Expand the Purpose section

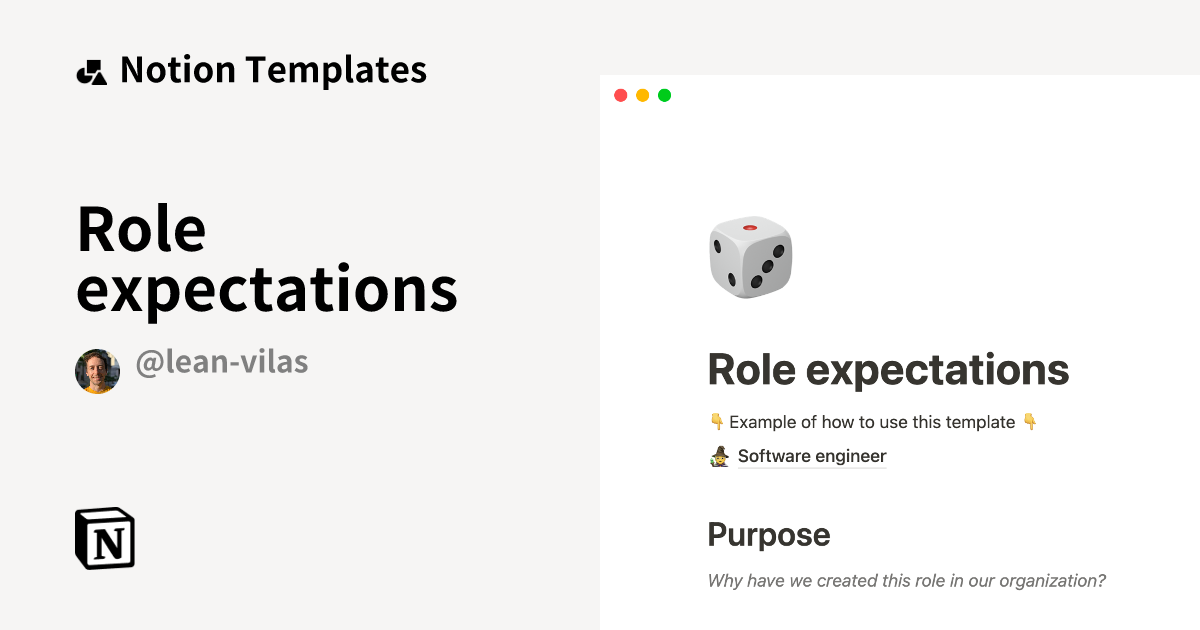[768, 535]
